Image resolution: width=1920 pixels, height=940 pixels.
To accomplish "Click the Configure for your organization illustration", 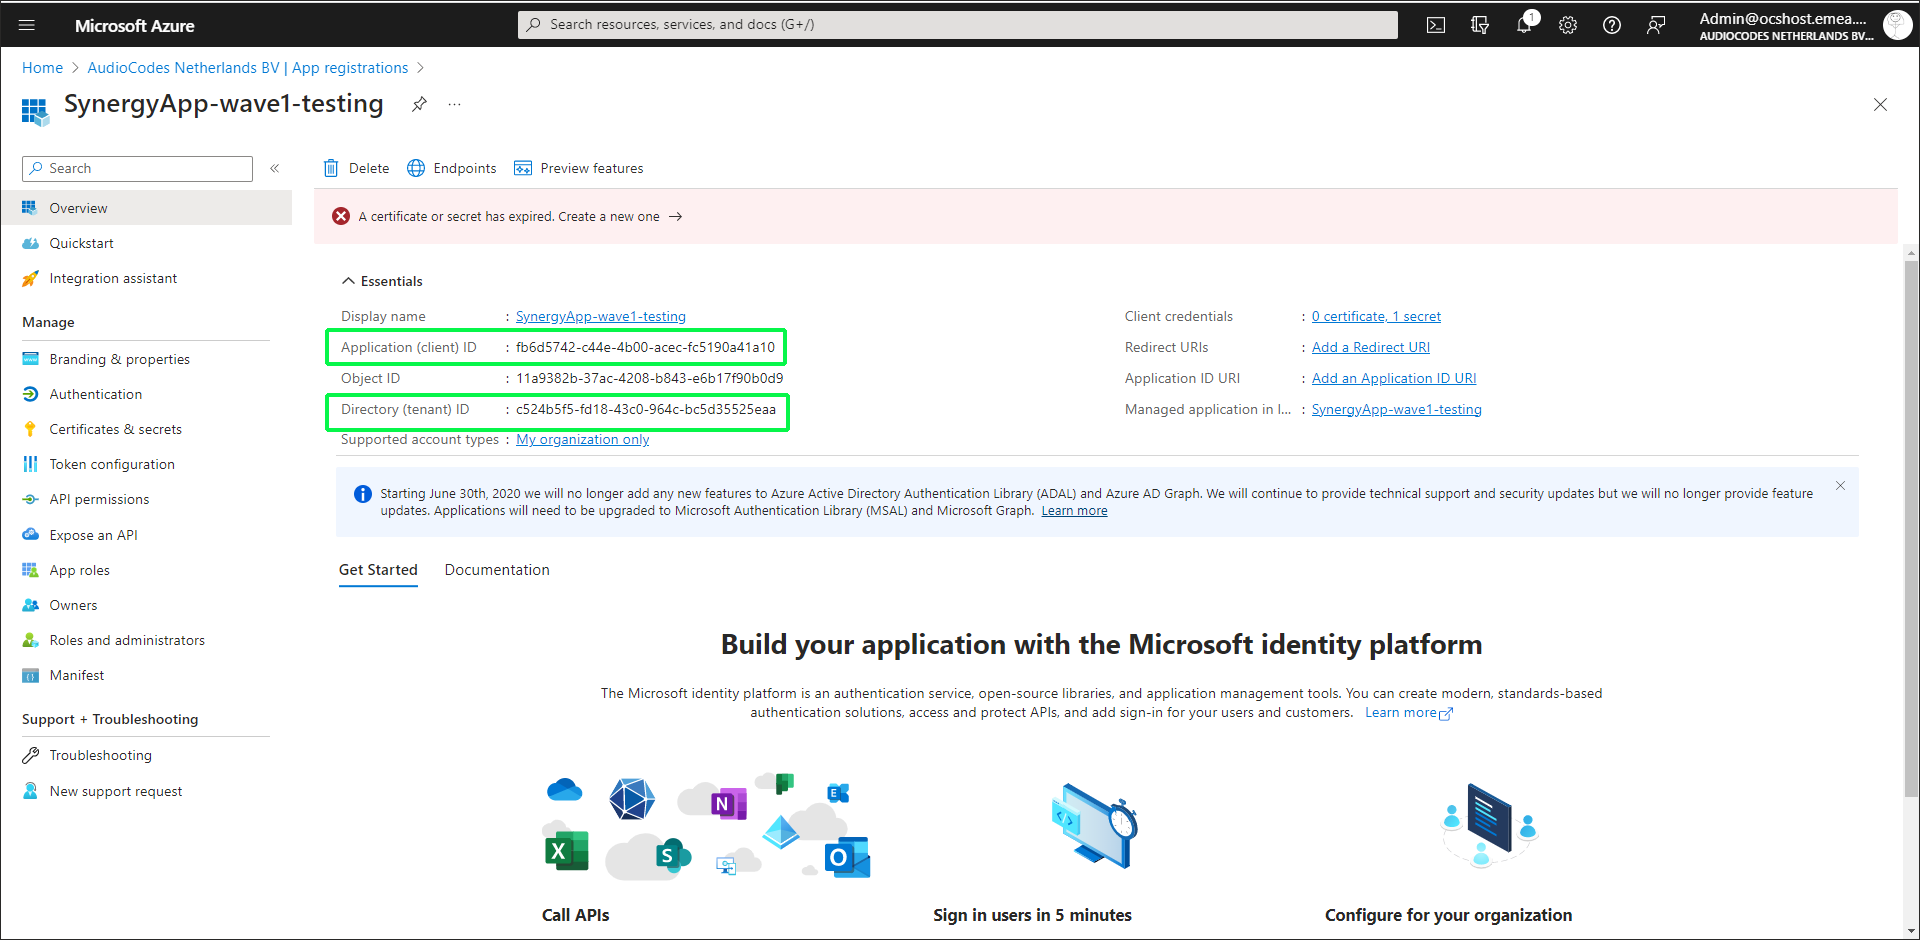I will (1488, 825).
